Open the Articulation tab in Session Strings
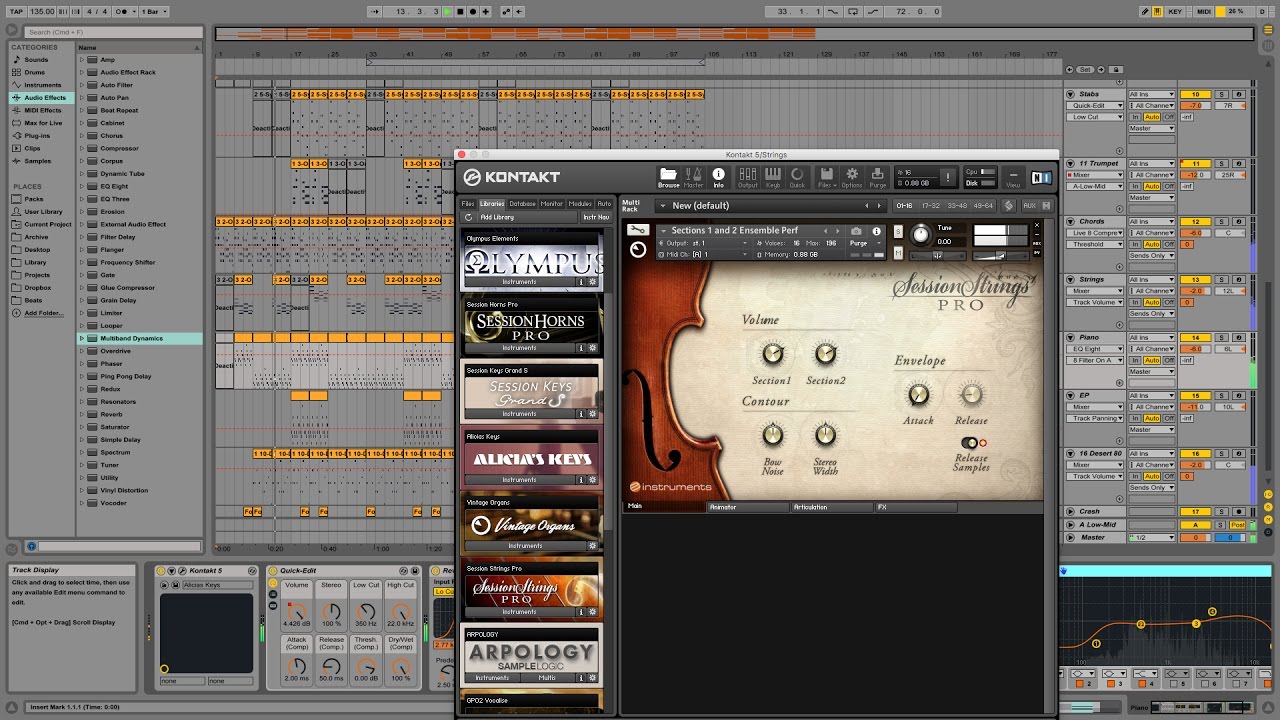This screenshot has height=720, width=1280. point(832,507)
